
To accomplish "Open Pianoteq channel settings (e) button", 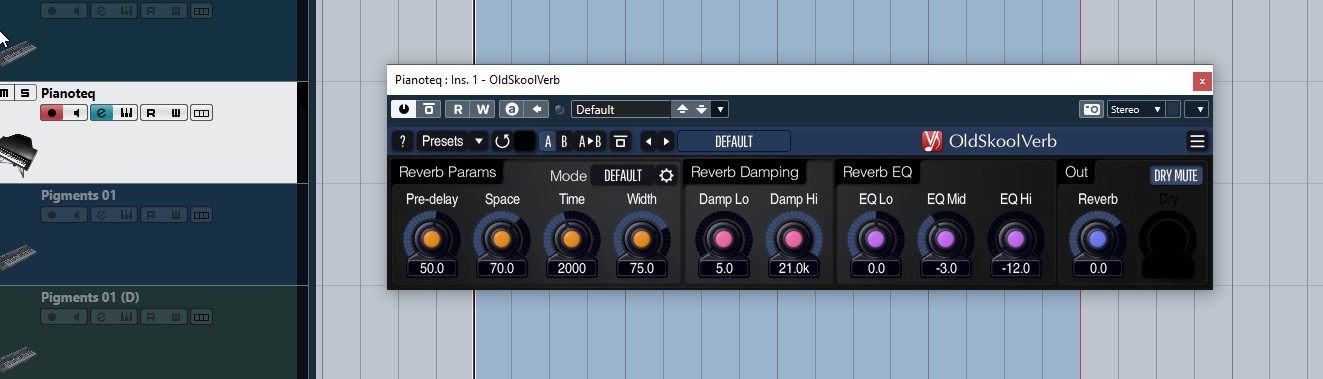I will [x=101, y=113].
